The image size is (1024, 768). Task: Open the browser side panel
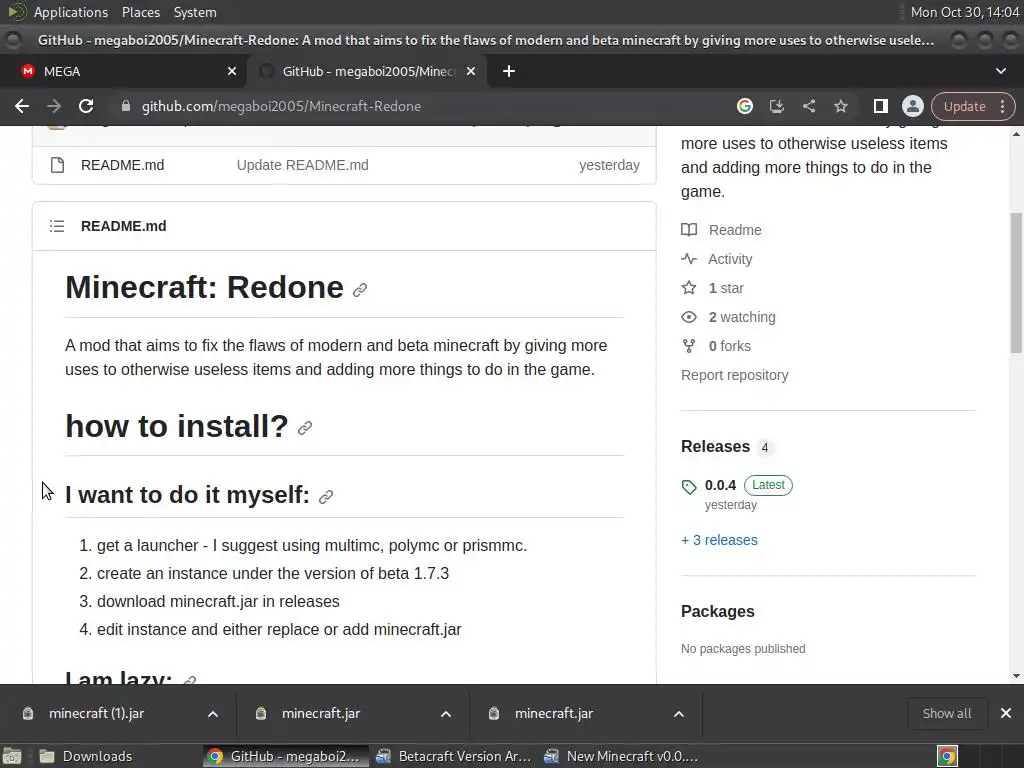click(880, 106)
